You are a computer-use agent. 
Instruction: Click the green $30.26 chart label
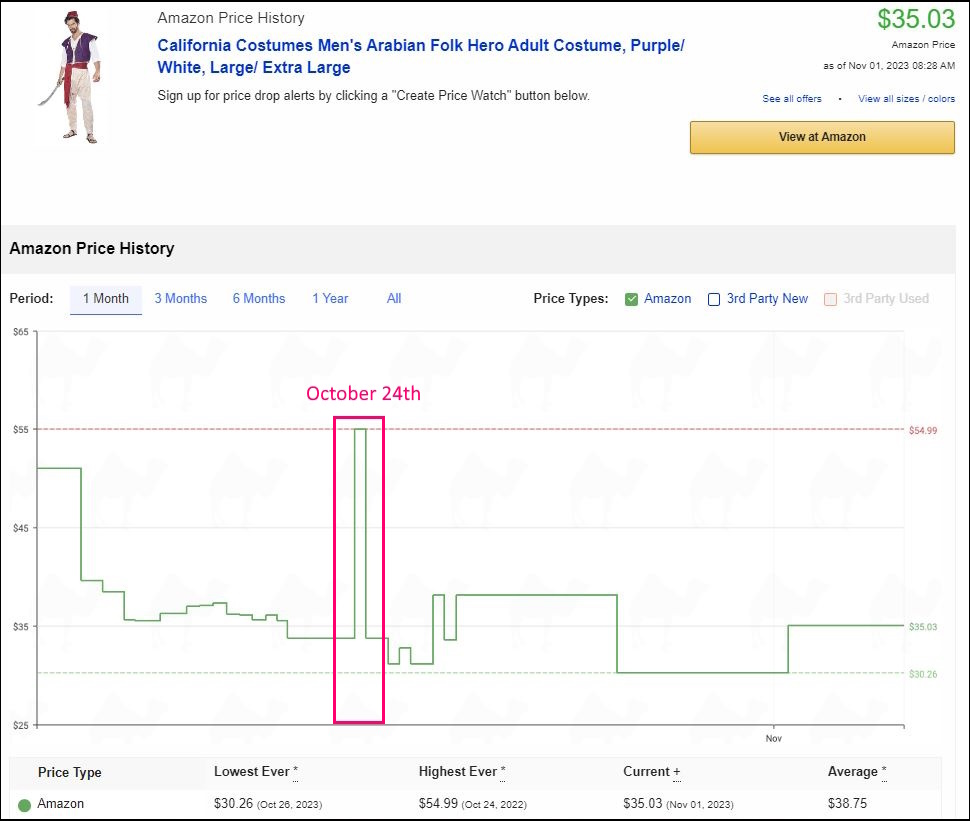(x=923, y=674)
